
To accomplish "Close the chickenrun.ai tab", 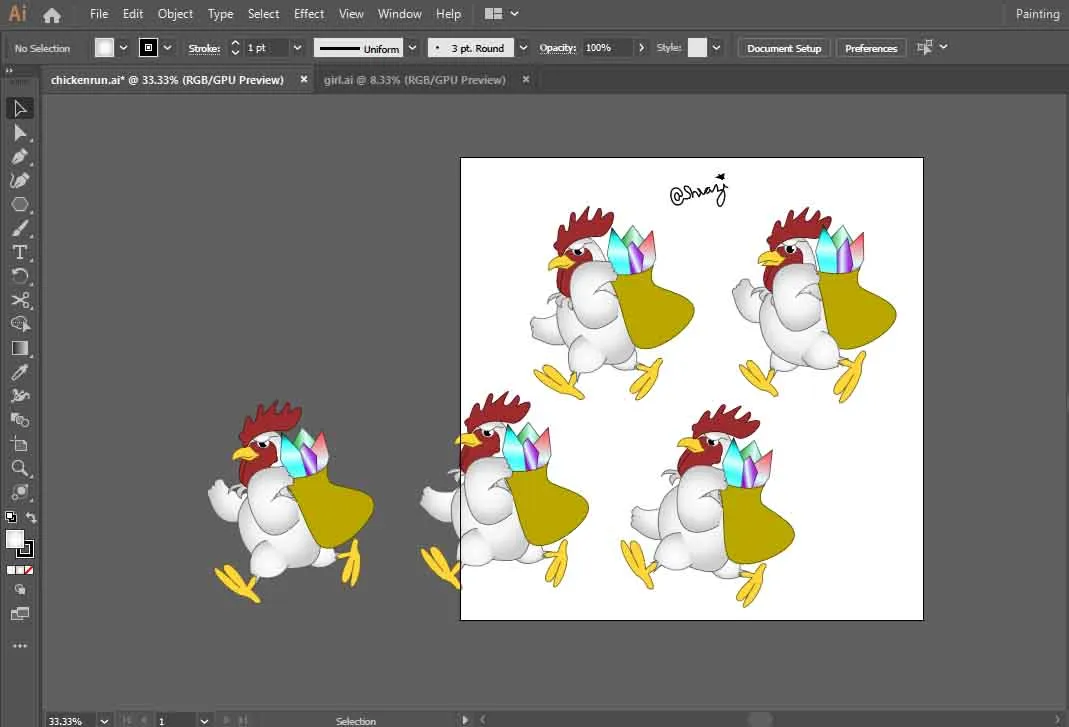I will pos(304,79).
